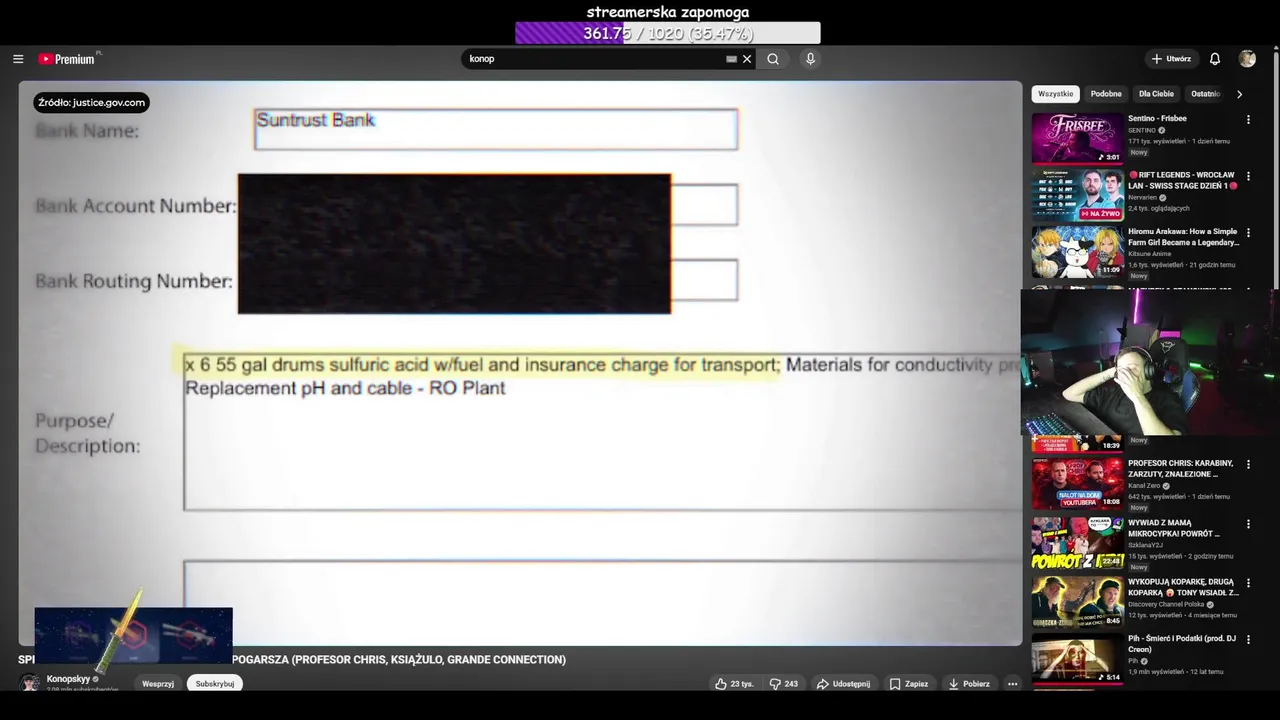The image size is (1280, 720).
Task: Open options menu for RIFT LEGENDS video
Action: coord(1248,177)
